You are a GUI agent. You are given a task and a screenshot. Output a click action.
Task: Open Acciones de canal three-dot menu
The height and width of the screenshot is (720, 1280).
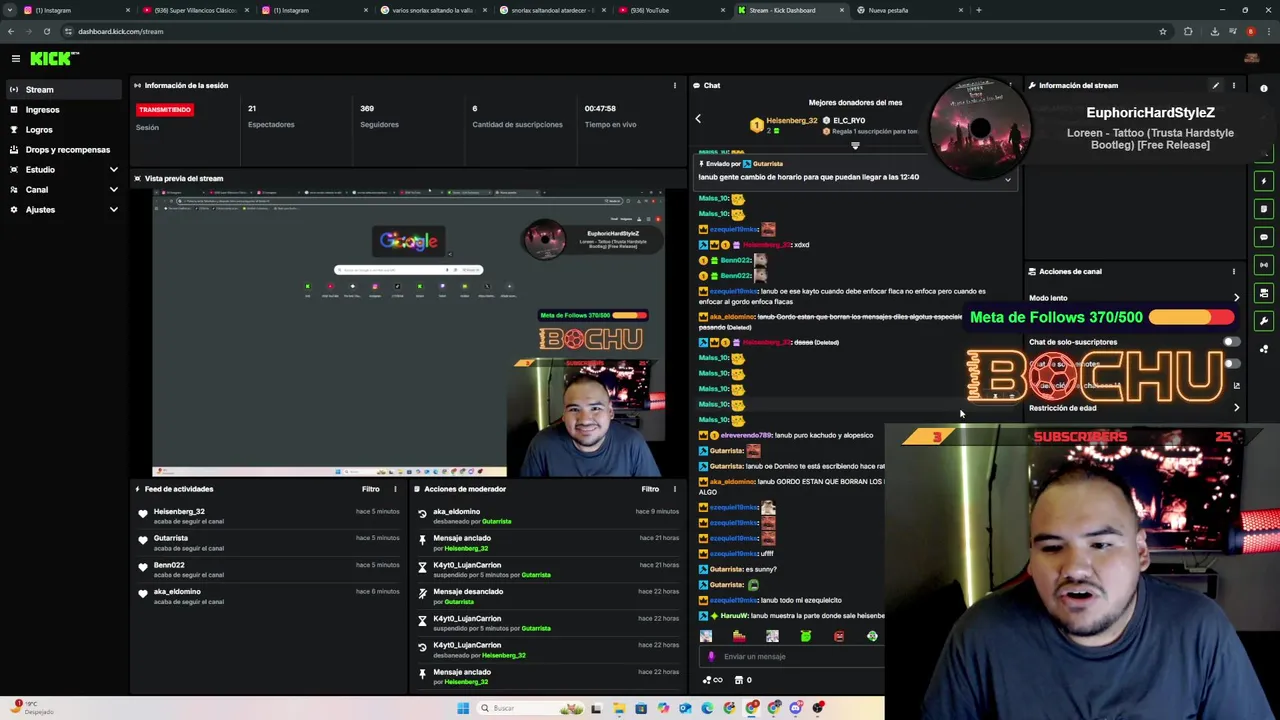tap(1233, 271)
